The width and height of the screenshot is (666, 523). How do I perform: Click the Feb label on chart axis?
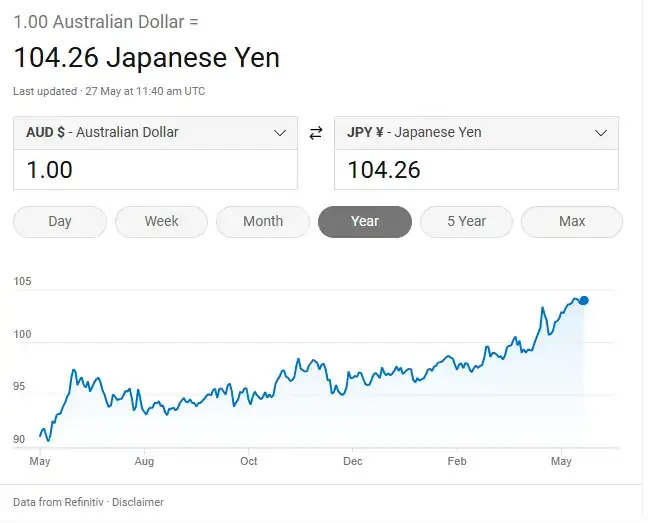[457, 461]
